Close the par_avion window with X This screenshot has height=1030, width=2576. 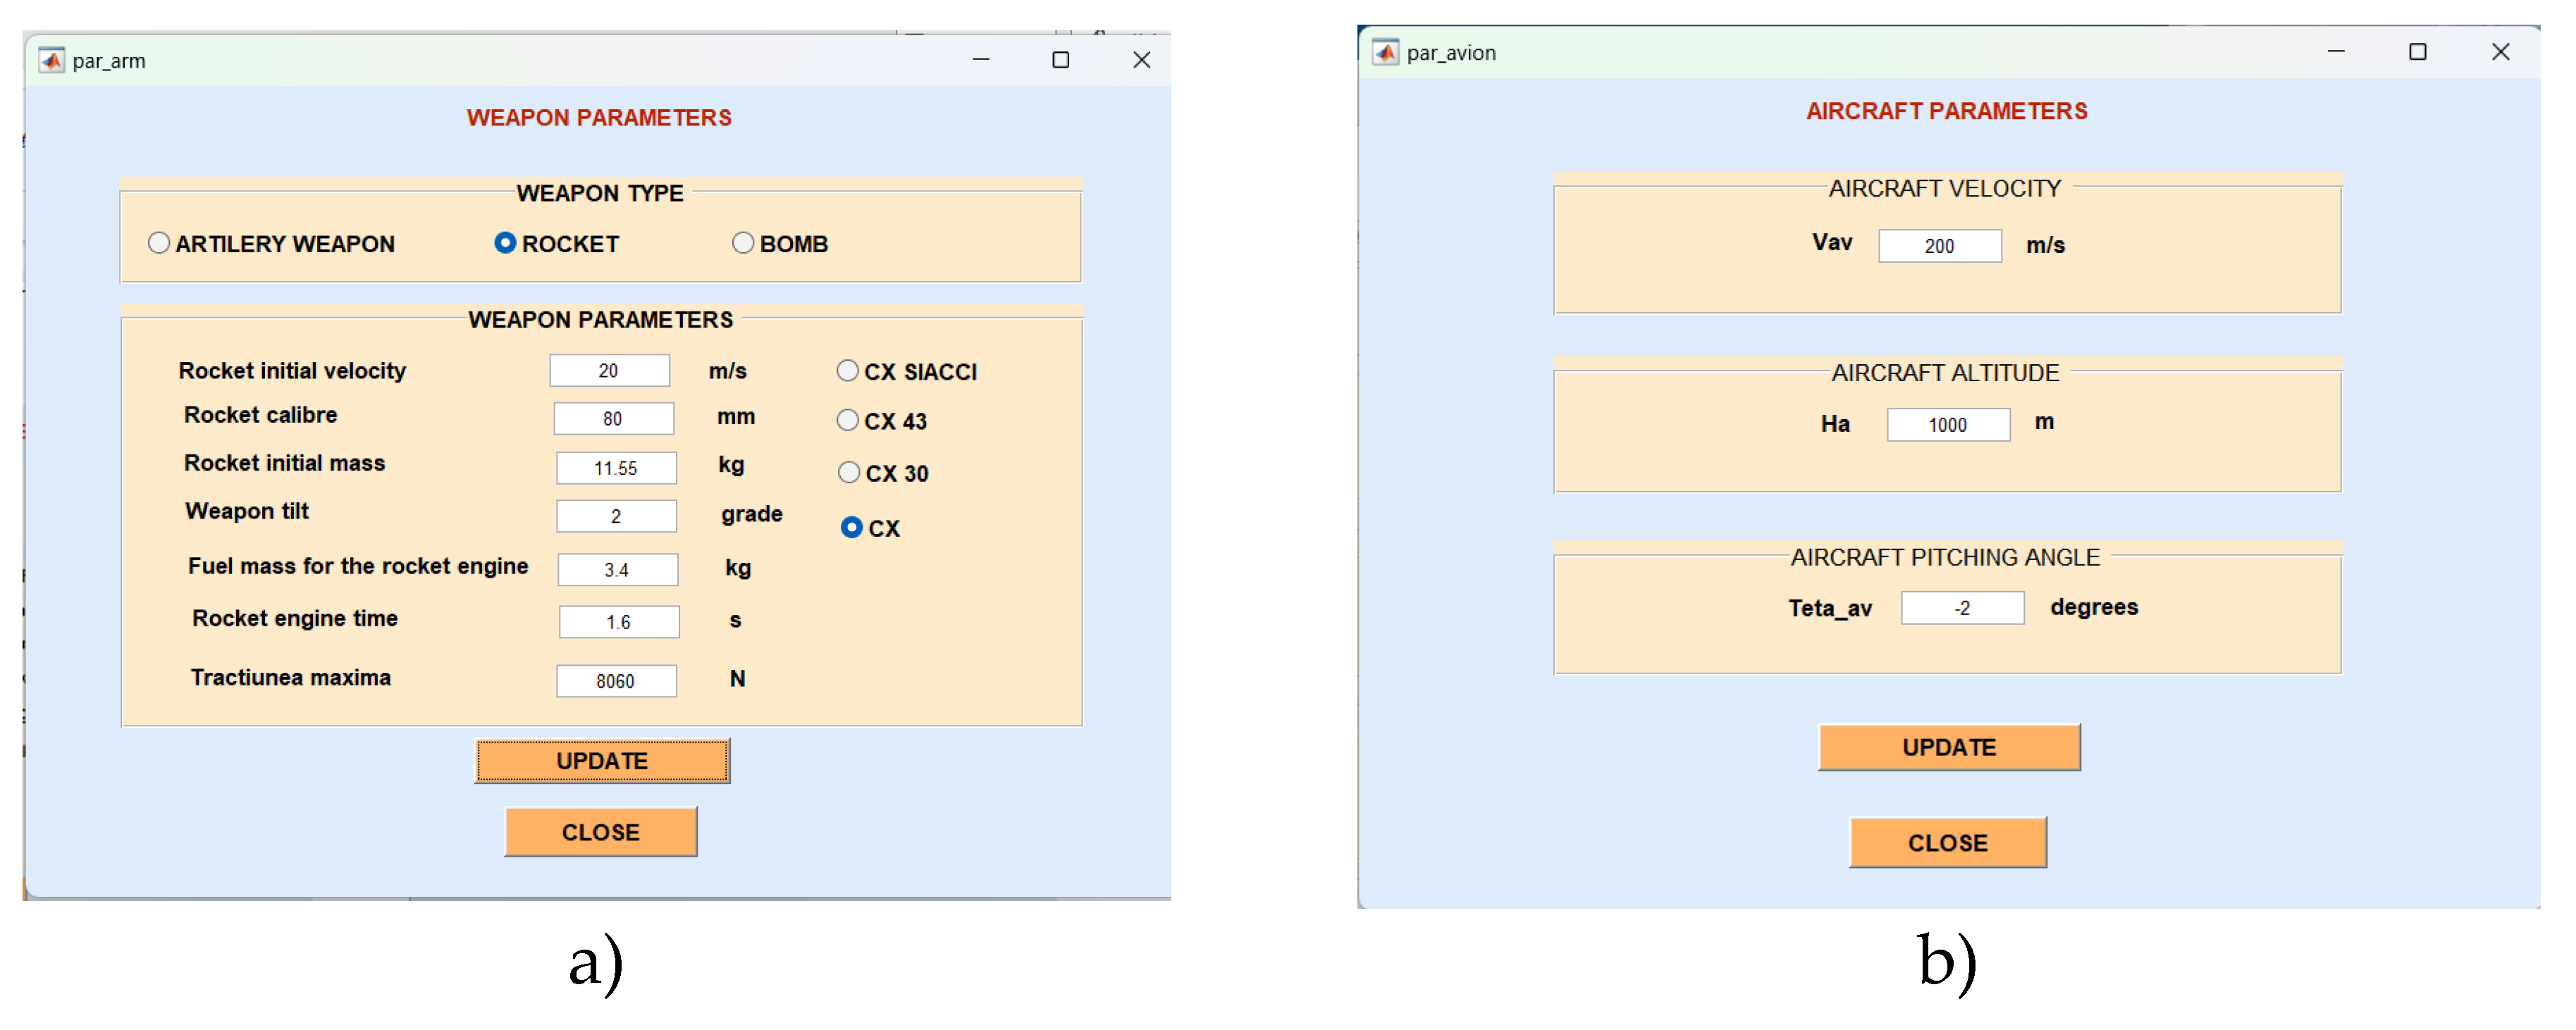click(2500, 52)
